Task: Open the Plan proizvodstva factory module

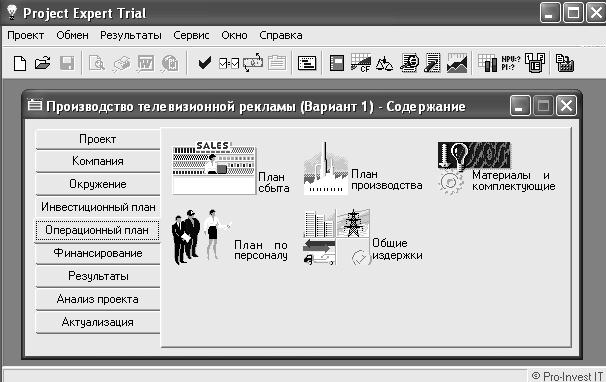Action: pyautogui.click(x=363, y=168)
